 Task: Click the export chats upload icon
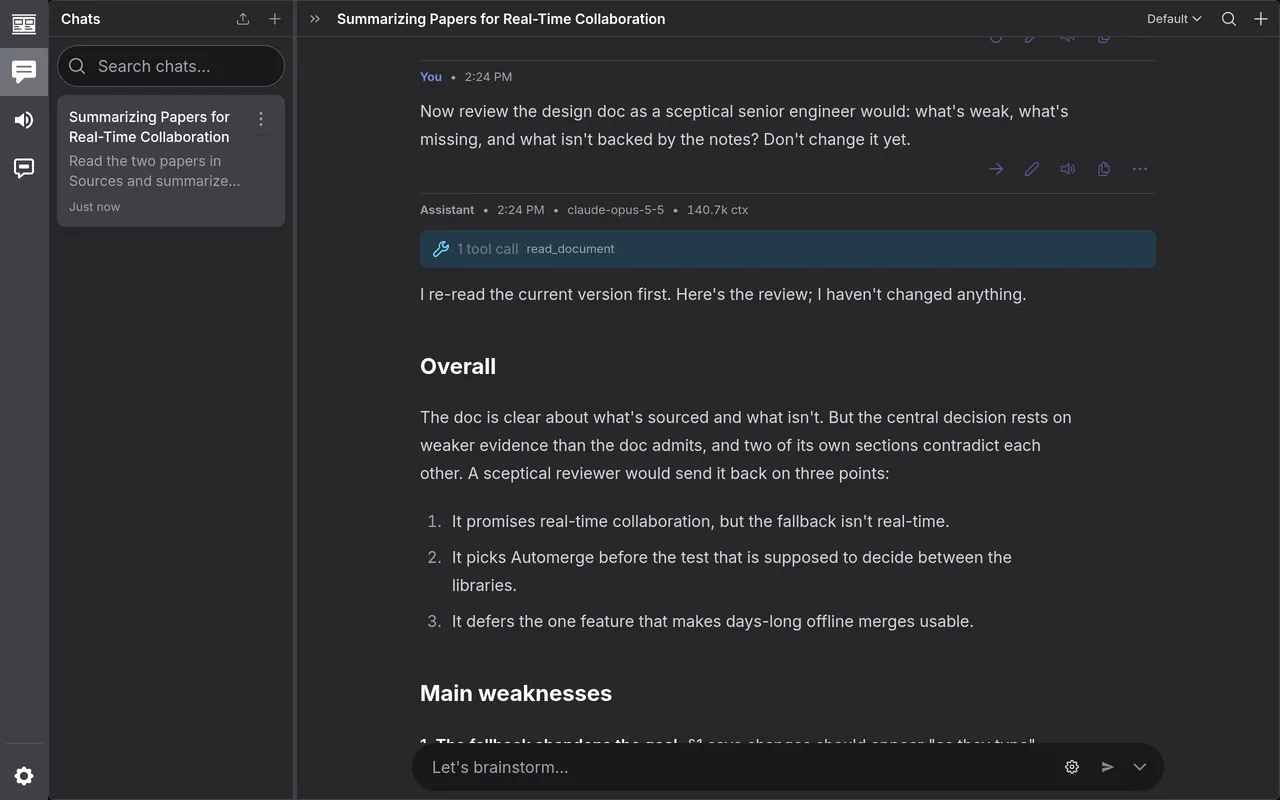pos(243,19)
